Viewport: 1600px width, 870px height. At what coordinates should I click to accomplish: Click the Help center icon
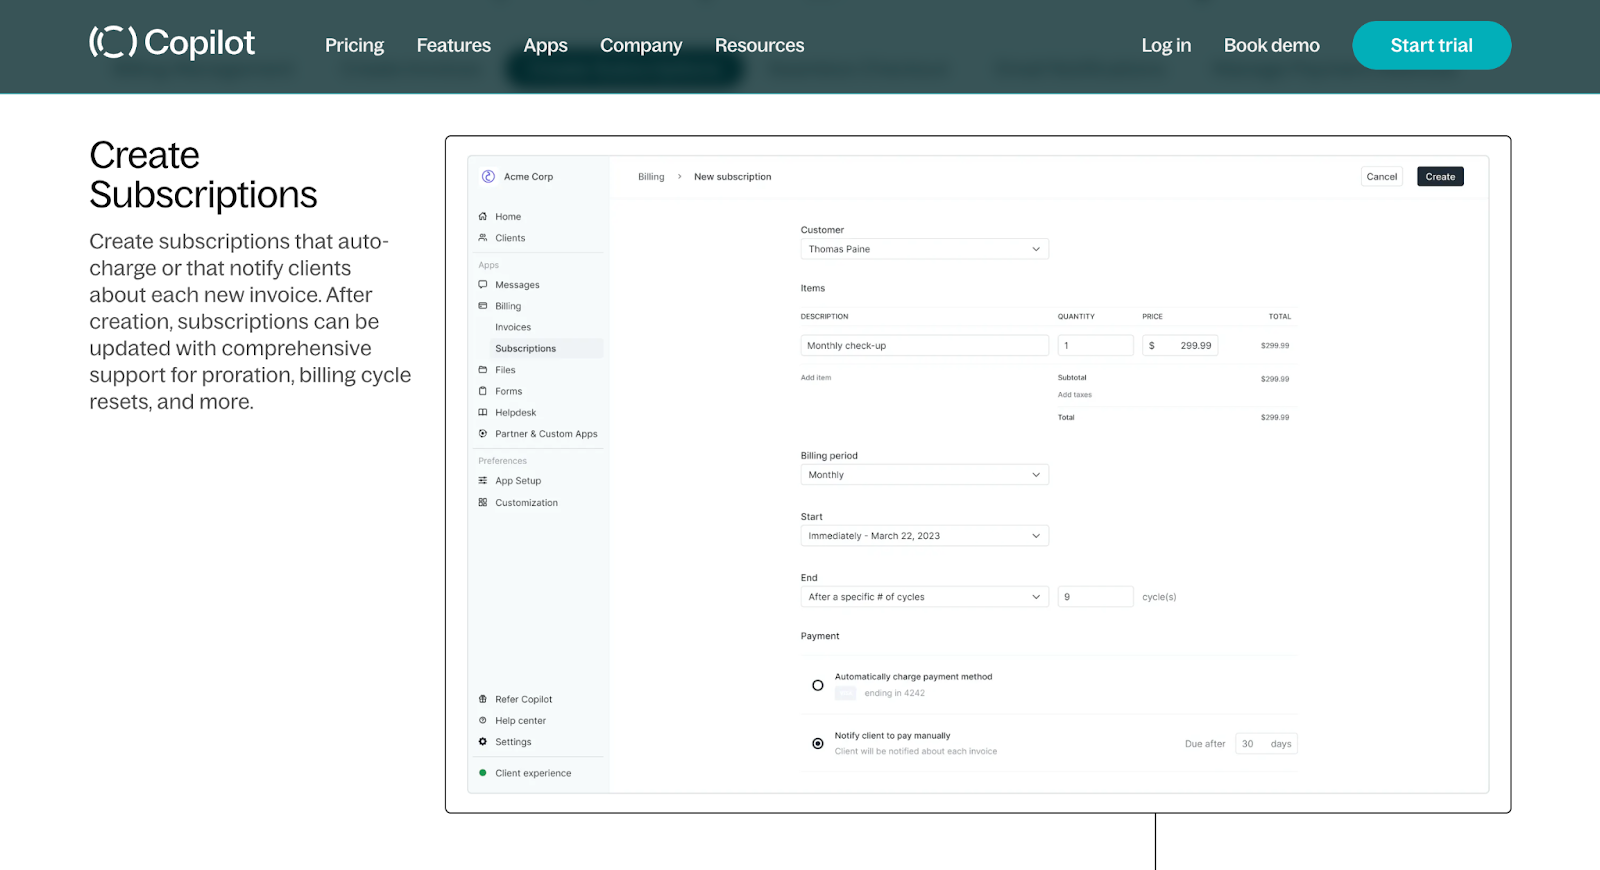(x=483, y=720)
